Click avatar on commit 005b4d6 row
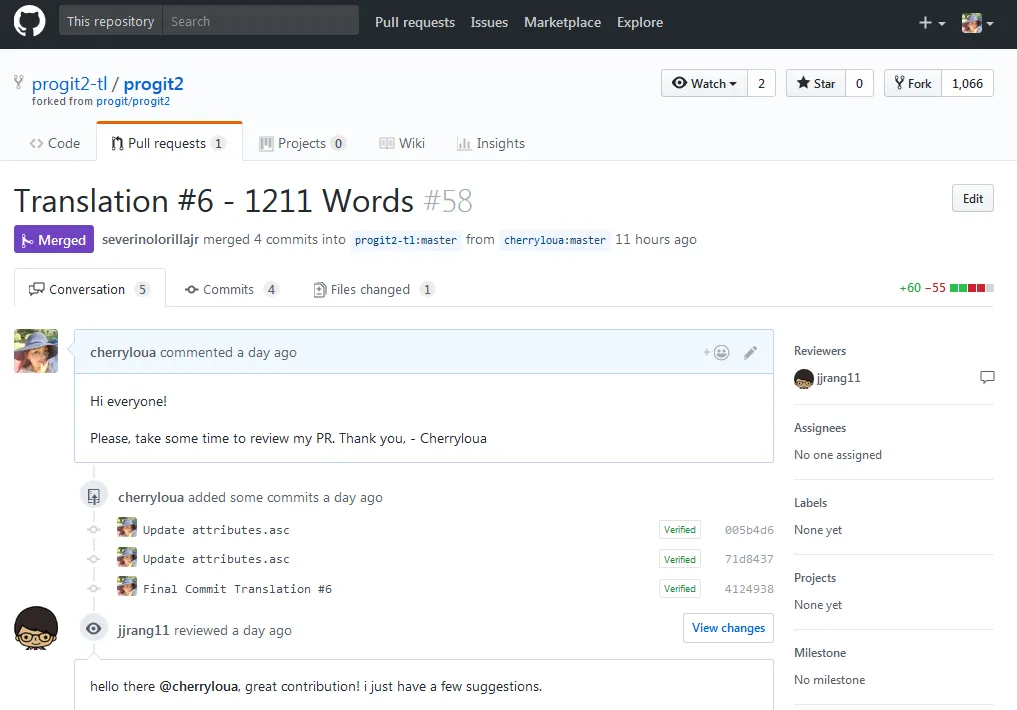 (x=127, y=527)
